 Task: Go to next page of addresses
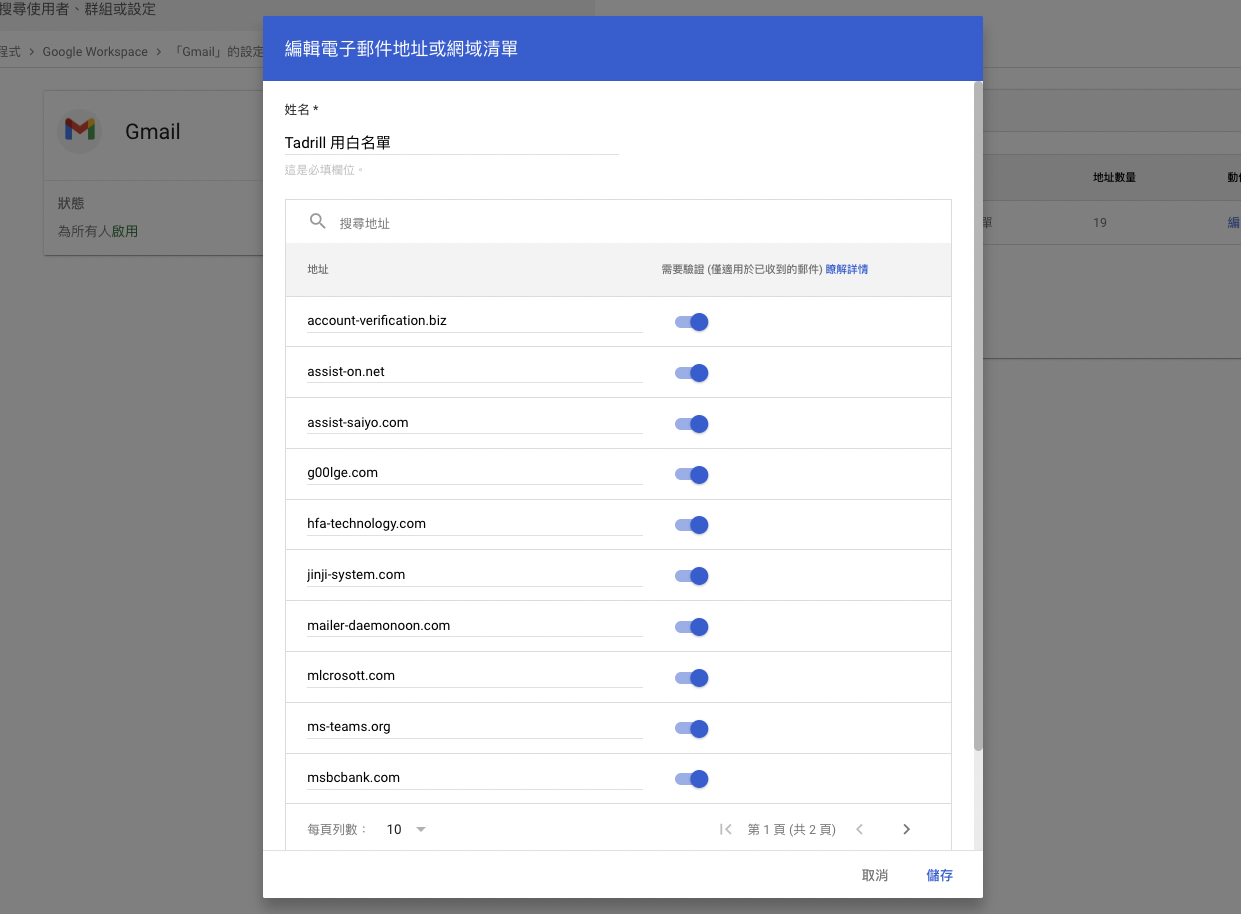pyautogui.click(x=906, y=829)
